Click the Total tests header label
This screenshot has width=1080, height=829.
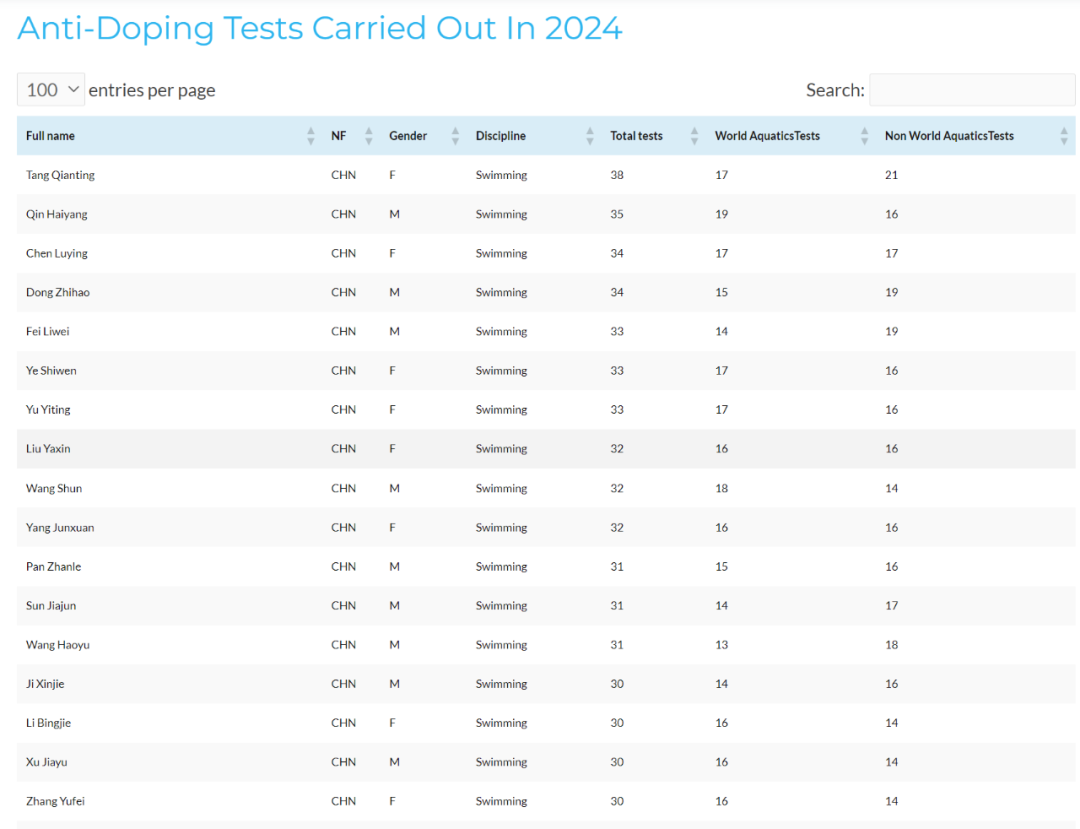point(636,136)
